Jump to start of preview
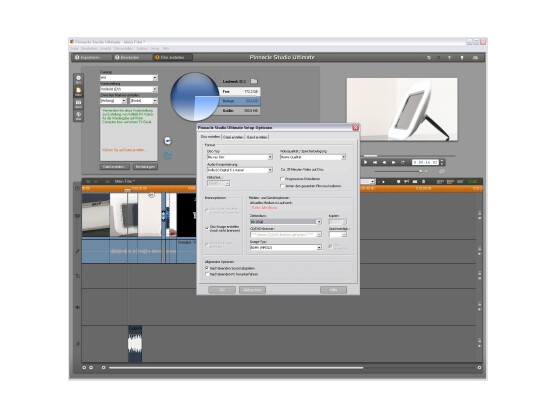The image size is (557, 418). tap(375, 162)
